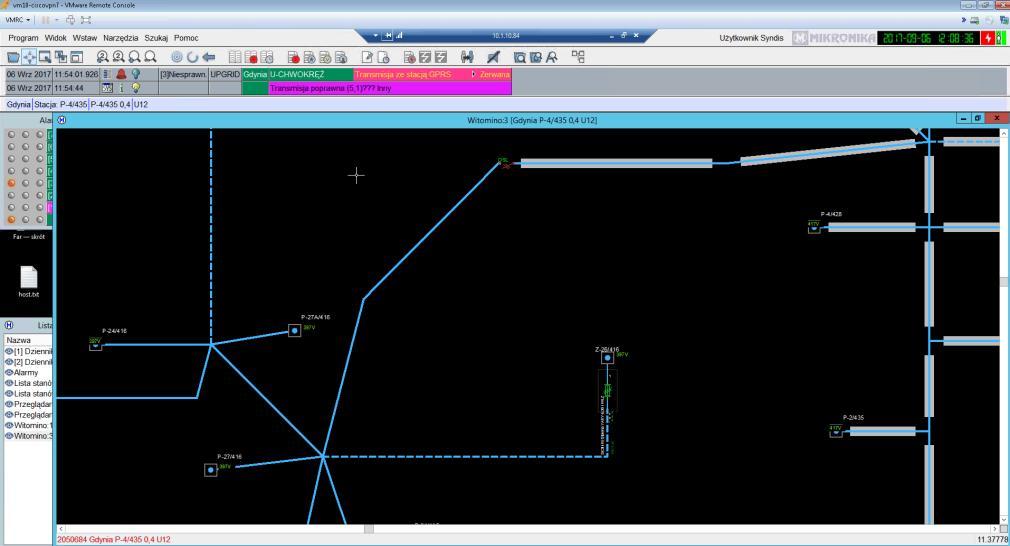Click the Nazwa column header
Screen dimensions: 1010x546
click(27, 340)
